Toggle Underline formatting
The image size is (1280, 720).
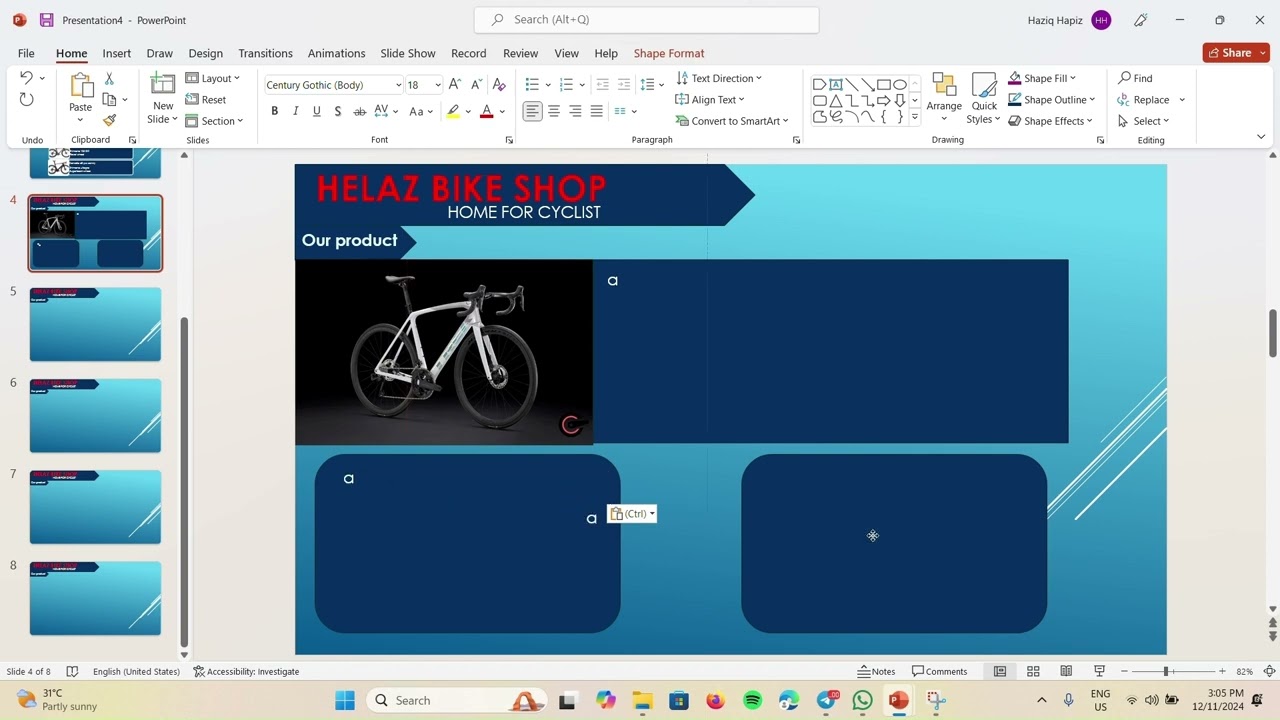(x=316, y=111)
